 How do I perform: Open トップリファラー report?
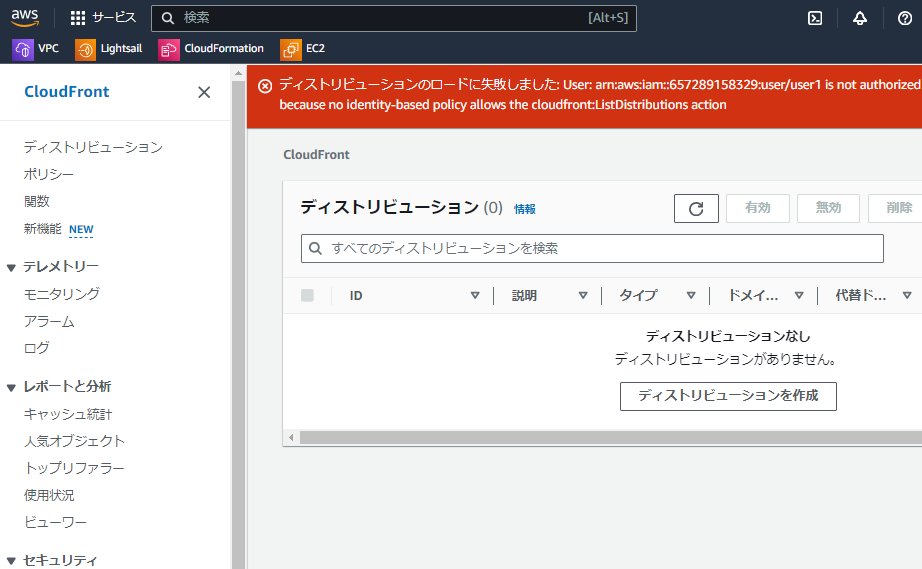tap(74, 468)
